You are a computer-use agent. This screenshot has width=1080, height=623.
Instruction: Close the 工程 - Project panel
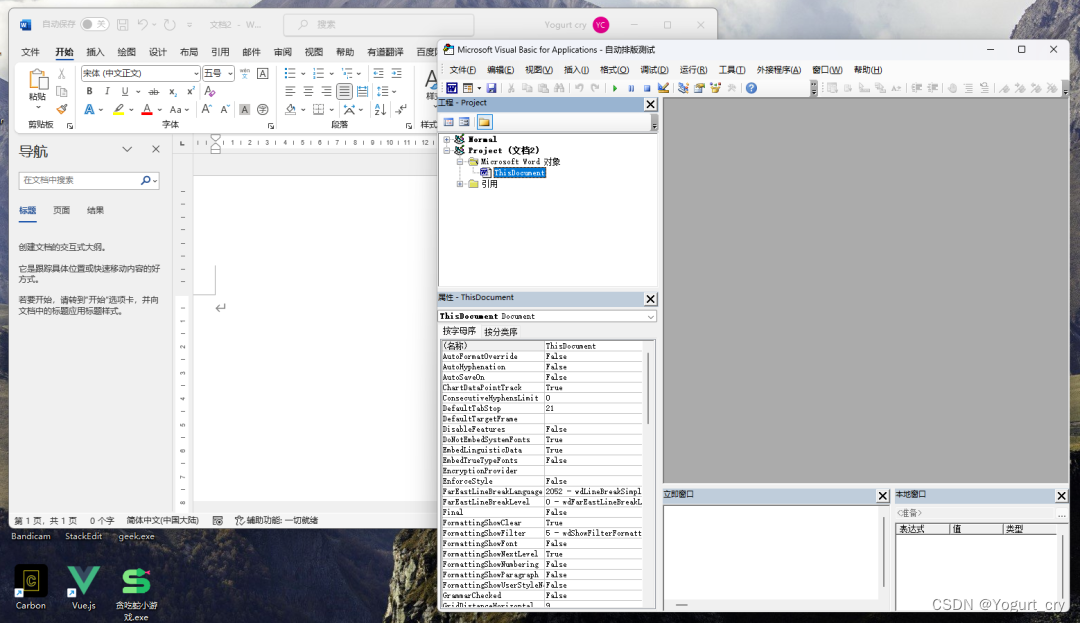coord(650,104)
